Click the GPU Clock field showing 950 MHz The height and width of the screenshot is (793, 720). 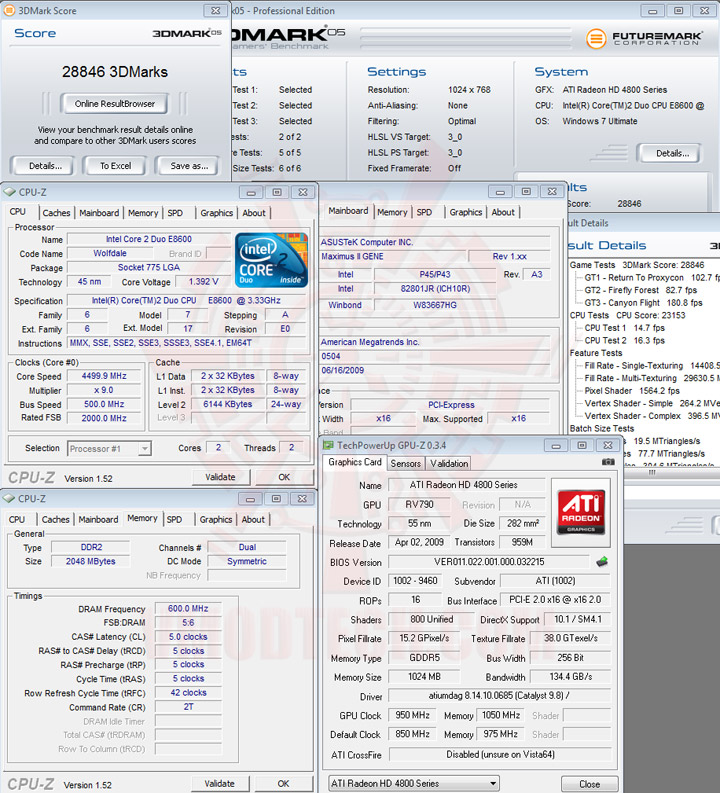(x=413, y=715)
